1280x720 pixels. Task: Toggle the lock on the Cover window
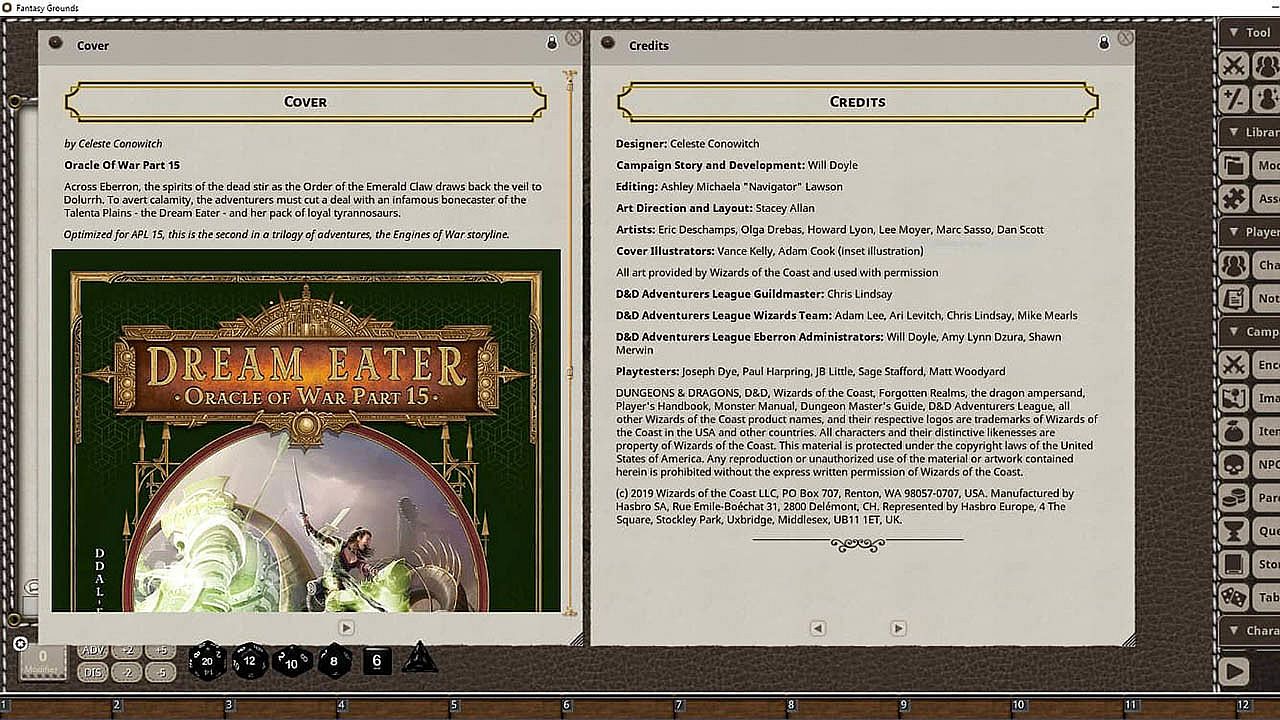tap(551, 43)
